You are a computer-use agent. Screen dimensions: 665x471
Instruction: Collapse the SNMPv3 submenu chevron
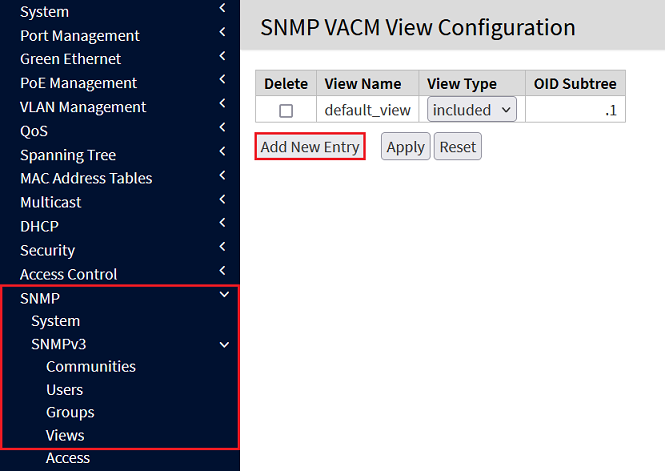click(x=223, y=344)
